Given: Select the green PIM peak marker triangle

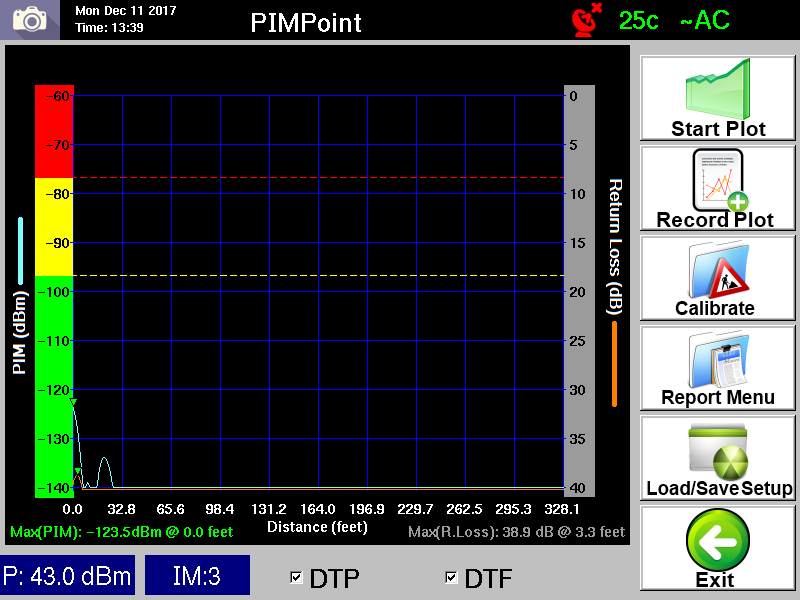Looking at the screenshot, I should pyautogui.click(x=73, y=403).
